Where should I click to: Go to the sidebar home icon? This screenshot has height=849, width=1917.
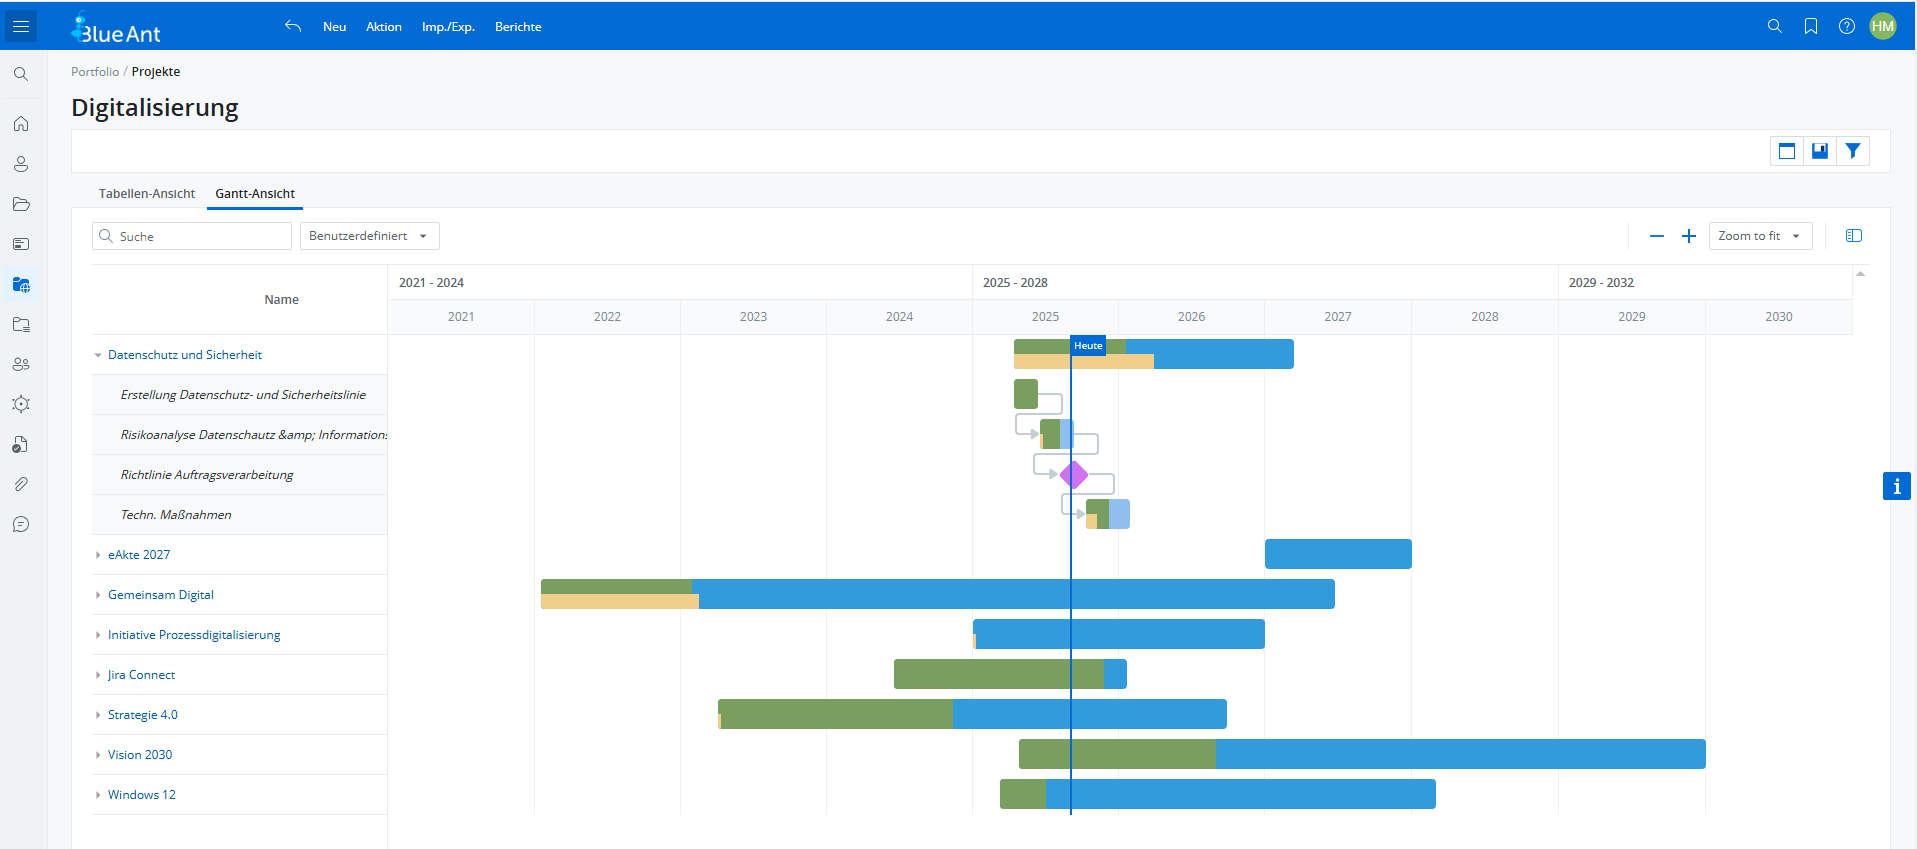(x=21, y=124)
